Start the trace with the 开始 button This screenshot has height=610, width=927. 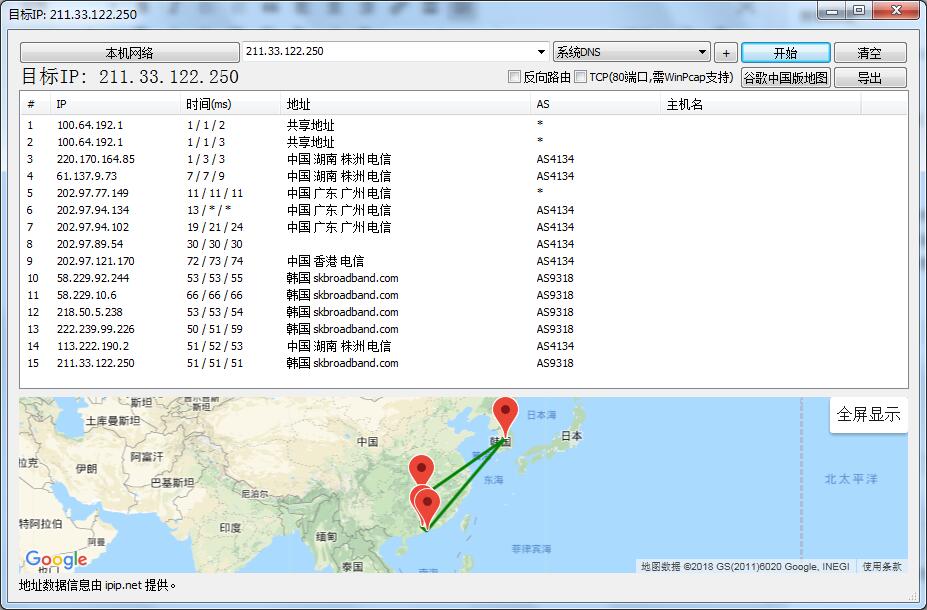click(785, 53)
